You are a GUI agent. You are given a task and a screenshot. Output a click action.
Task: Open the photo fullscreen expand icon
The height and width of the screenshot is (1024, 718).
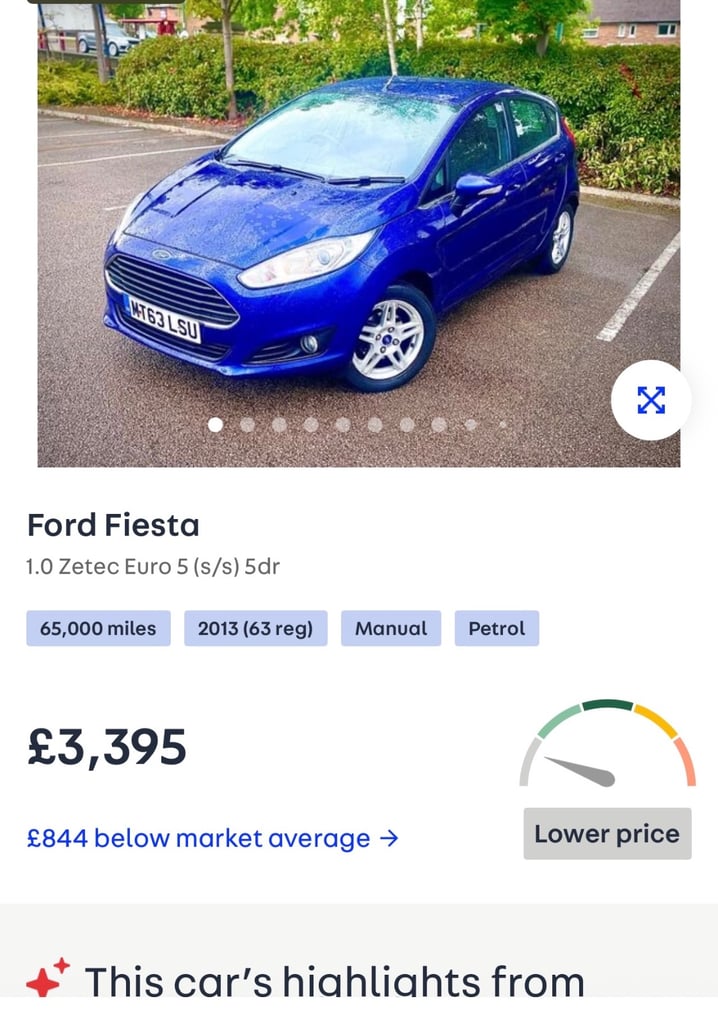[x=651, y=402]
